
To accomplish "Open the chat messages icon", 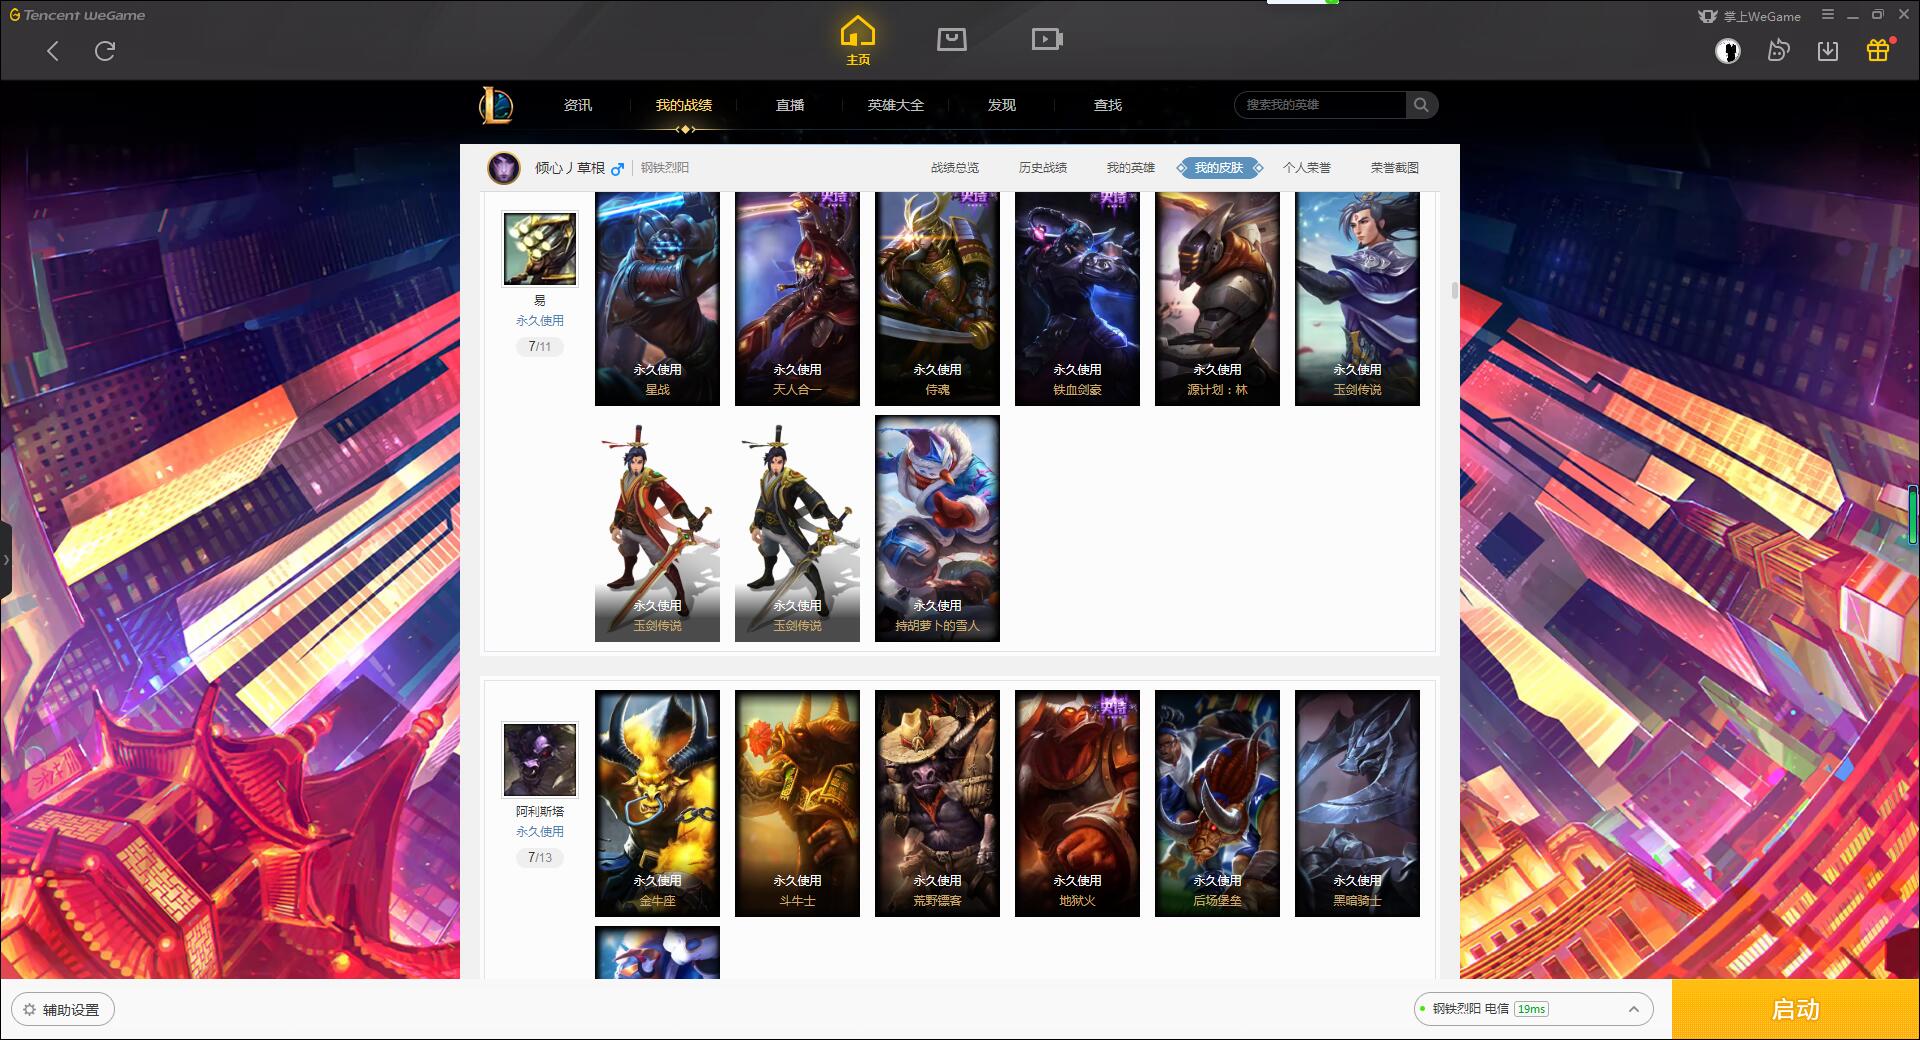I will pos(1778,50).
